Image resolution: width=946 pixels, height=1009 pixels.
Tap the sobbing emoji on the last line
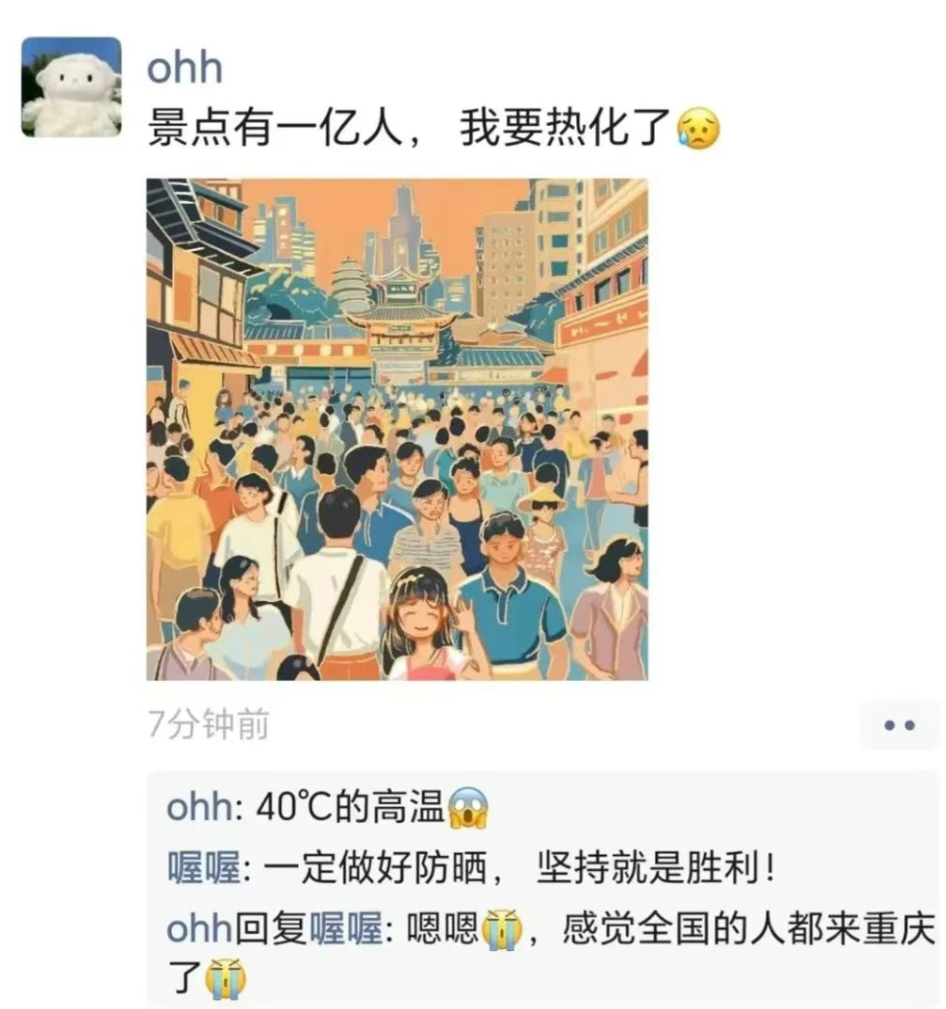click(x=225, y=978)
